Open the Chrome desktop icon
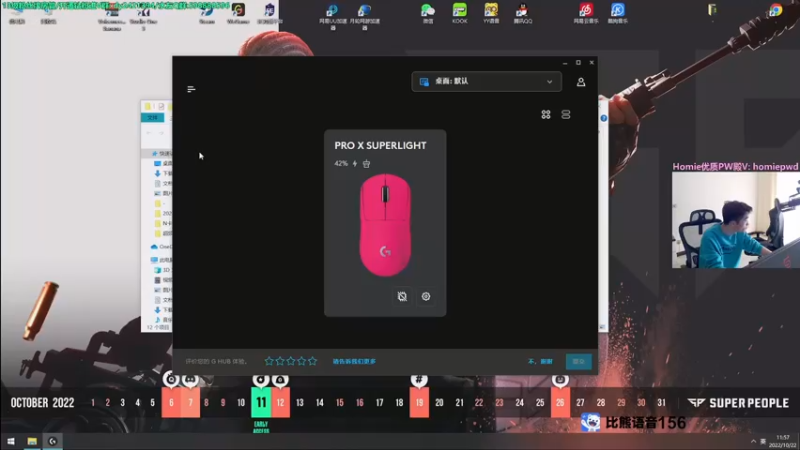This screenshot has width=800, height=450. tap(776, 10)
